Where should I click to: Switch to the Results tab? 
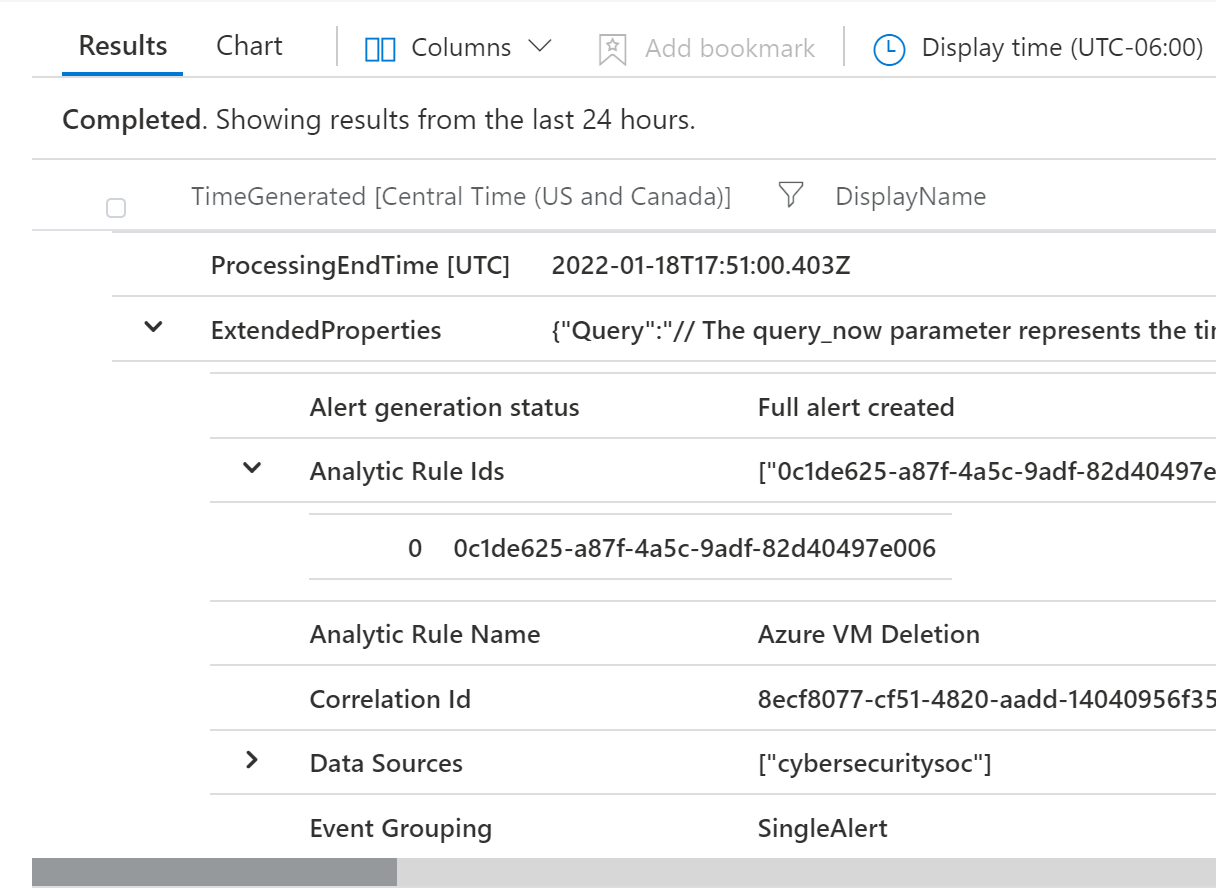123,46
